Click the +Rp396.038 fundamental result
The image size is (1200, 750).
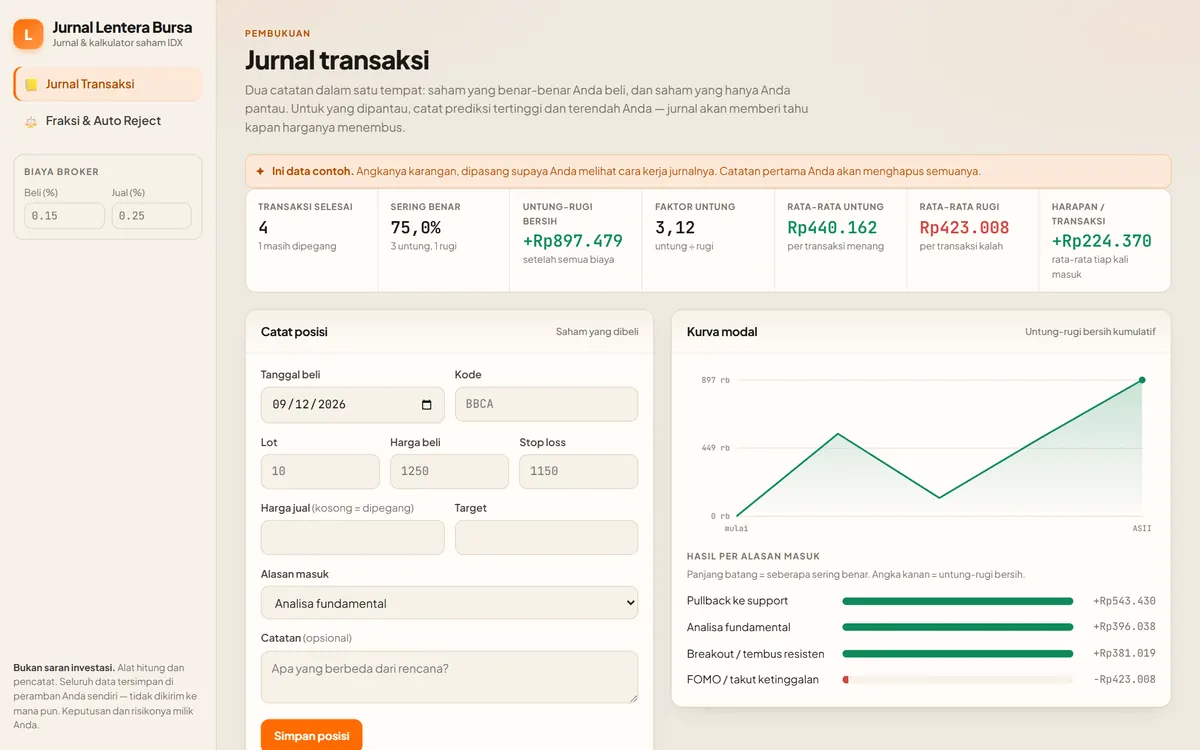1124,627
